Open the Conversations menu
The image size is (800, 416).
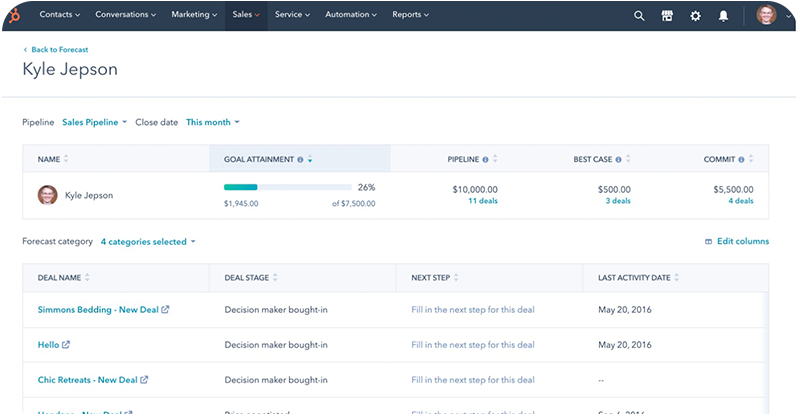(x=126, y=15)
